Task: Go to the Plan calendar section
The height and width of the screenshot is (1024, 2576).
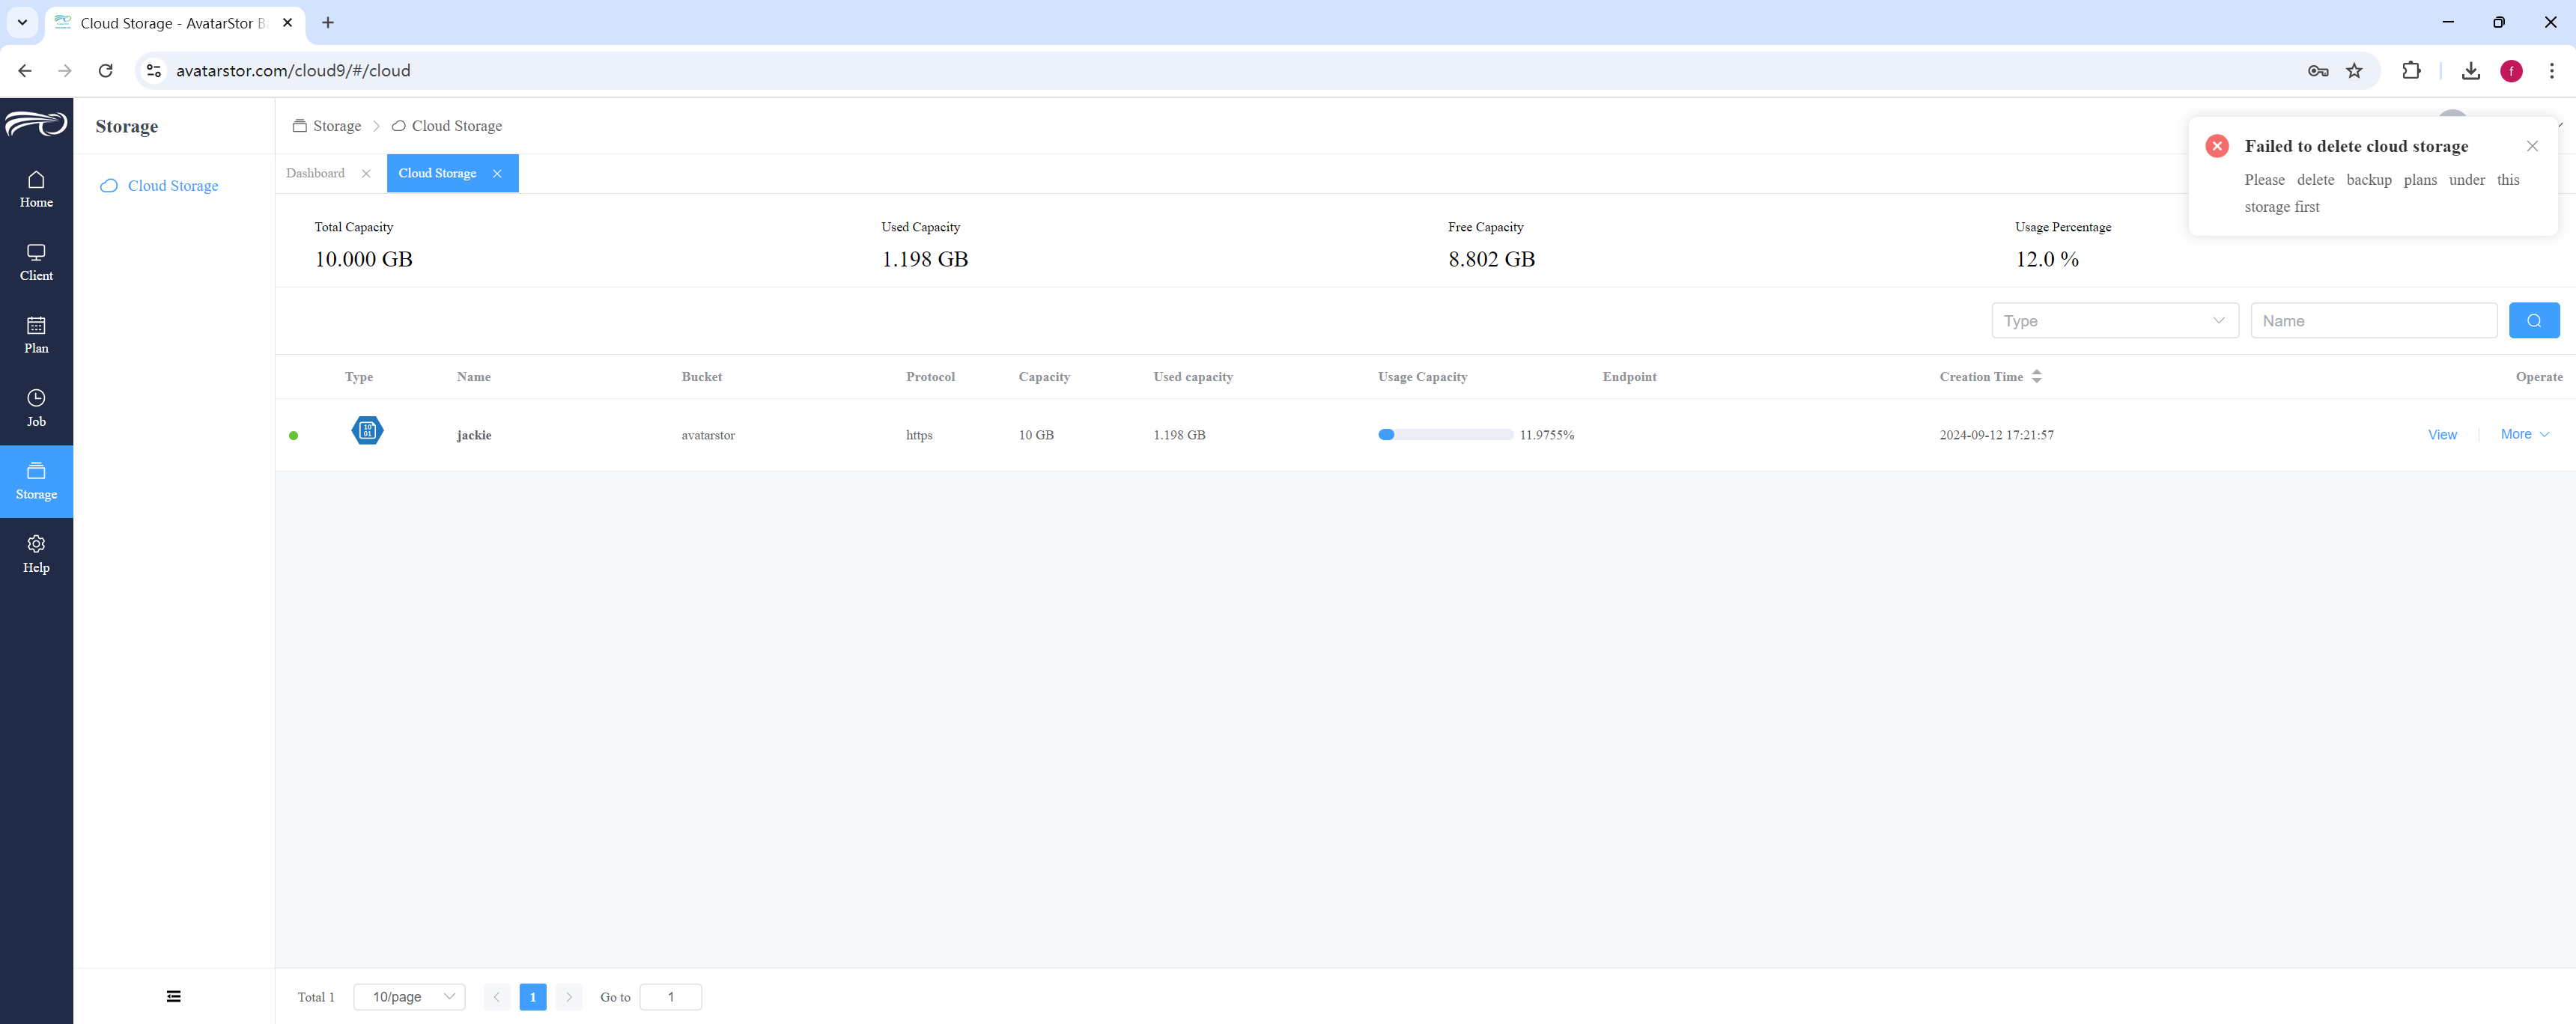Action: [x=36, y=335]
